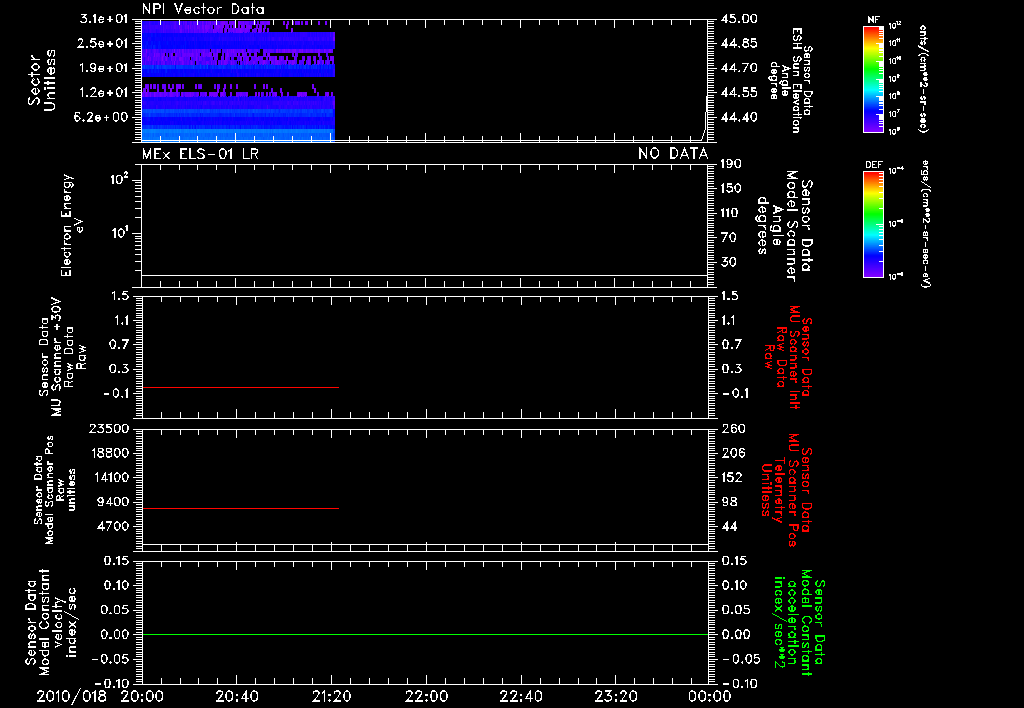Click the '23500' scanner position tick value
1024x708 pixels.
(x=108, y=428)
